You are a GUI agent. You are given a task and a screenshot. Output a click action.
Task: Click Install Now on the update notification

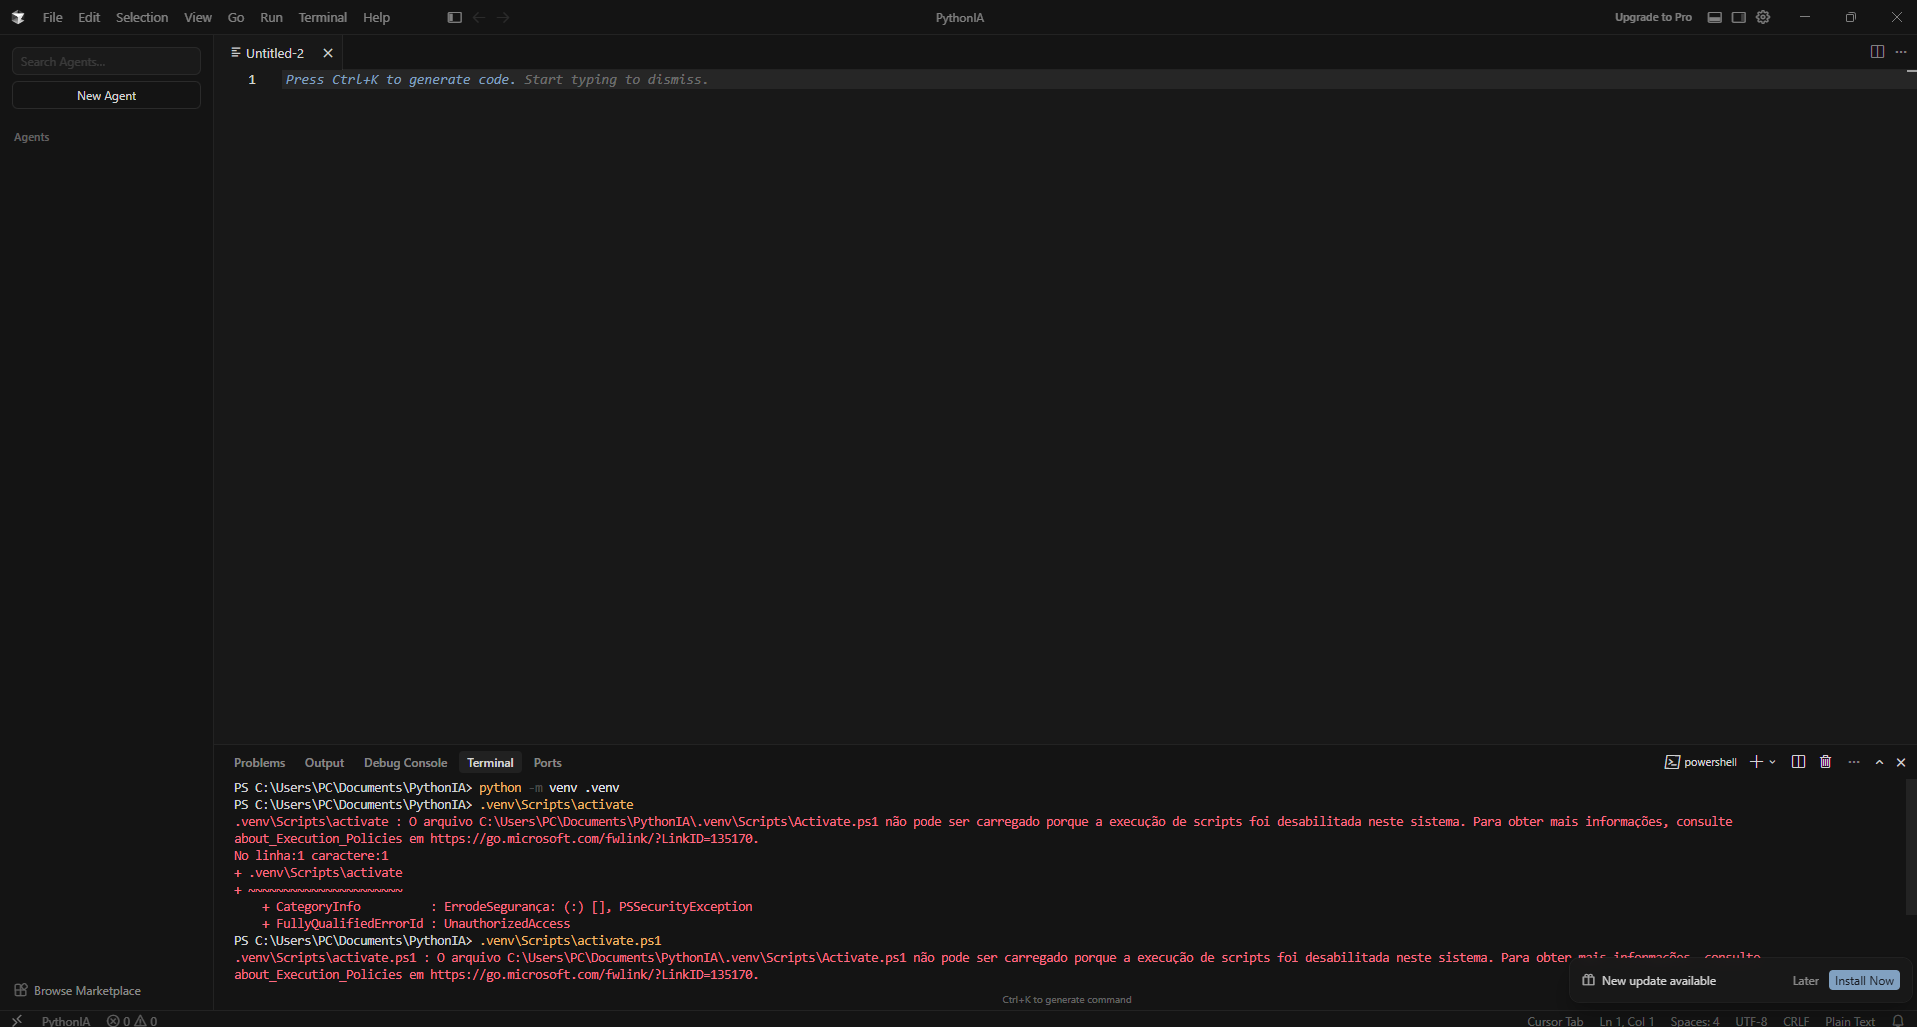point(1864,980)
